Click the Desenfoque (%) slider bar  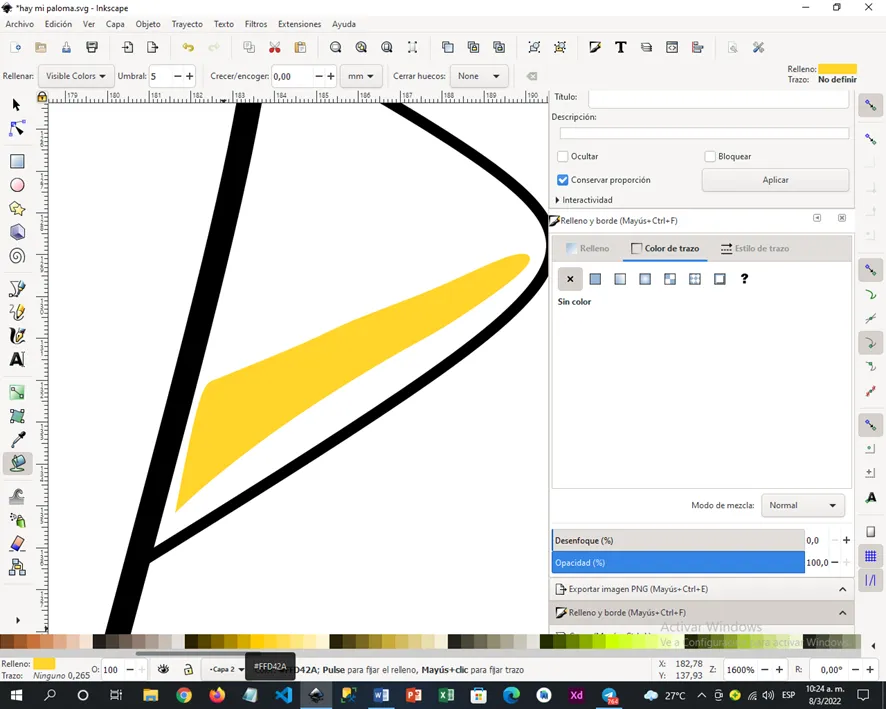678,541
